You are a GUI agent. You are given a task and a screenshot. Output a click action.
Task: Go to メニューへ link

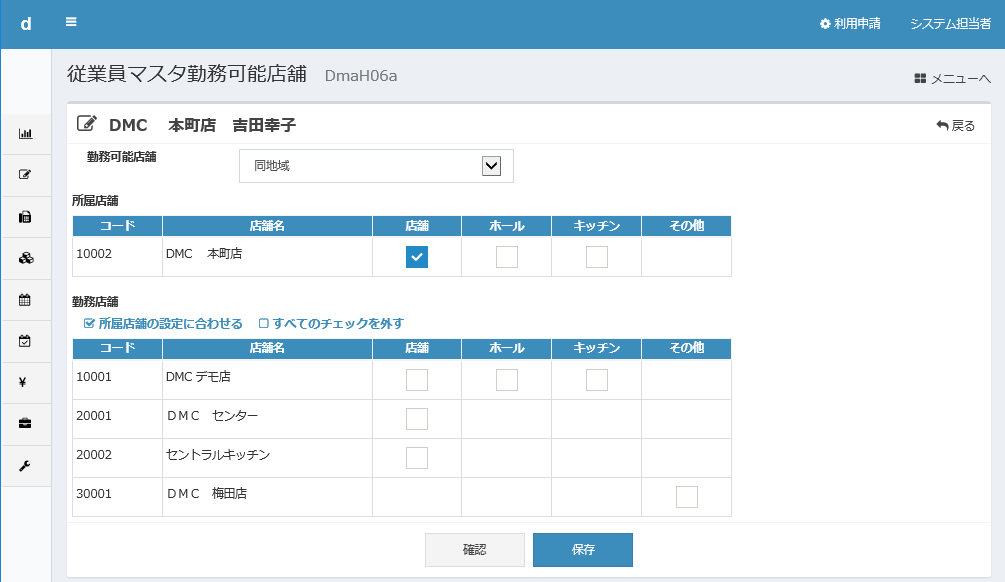coord(952,78)
